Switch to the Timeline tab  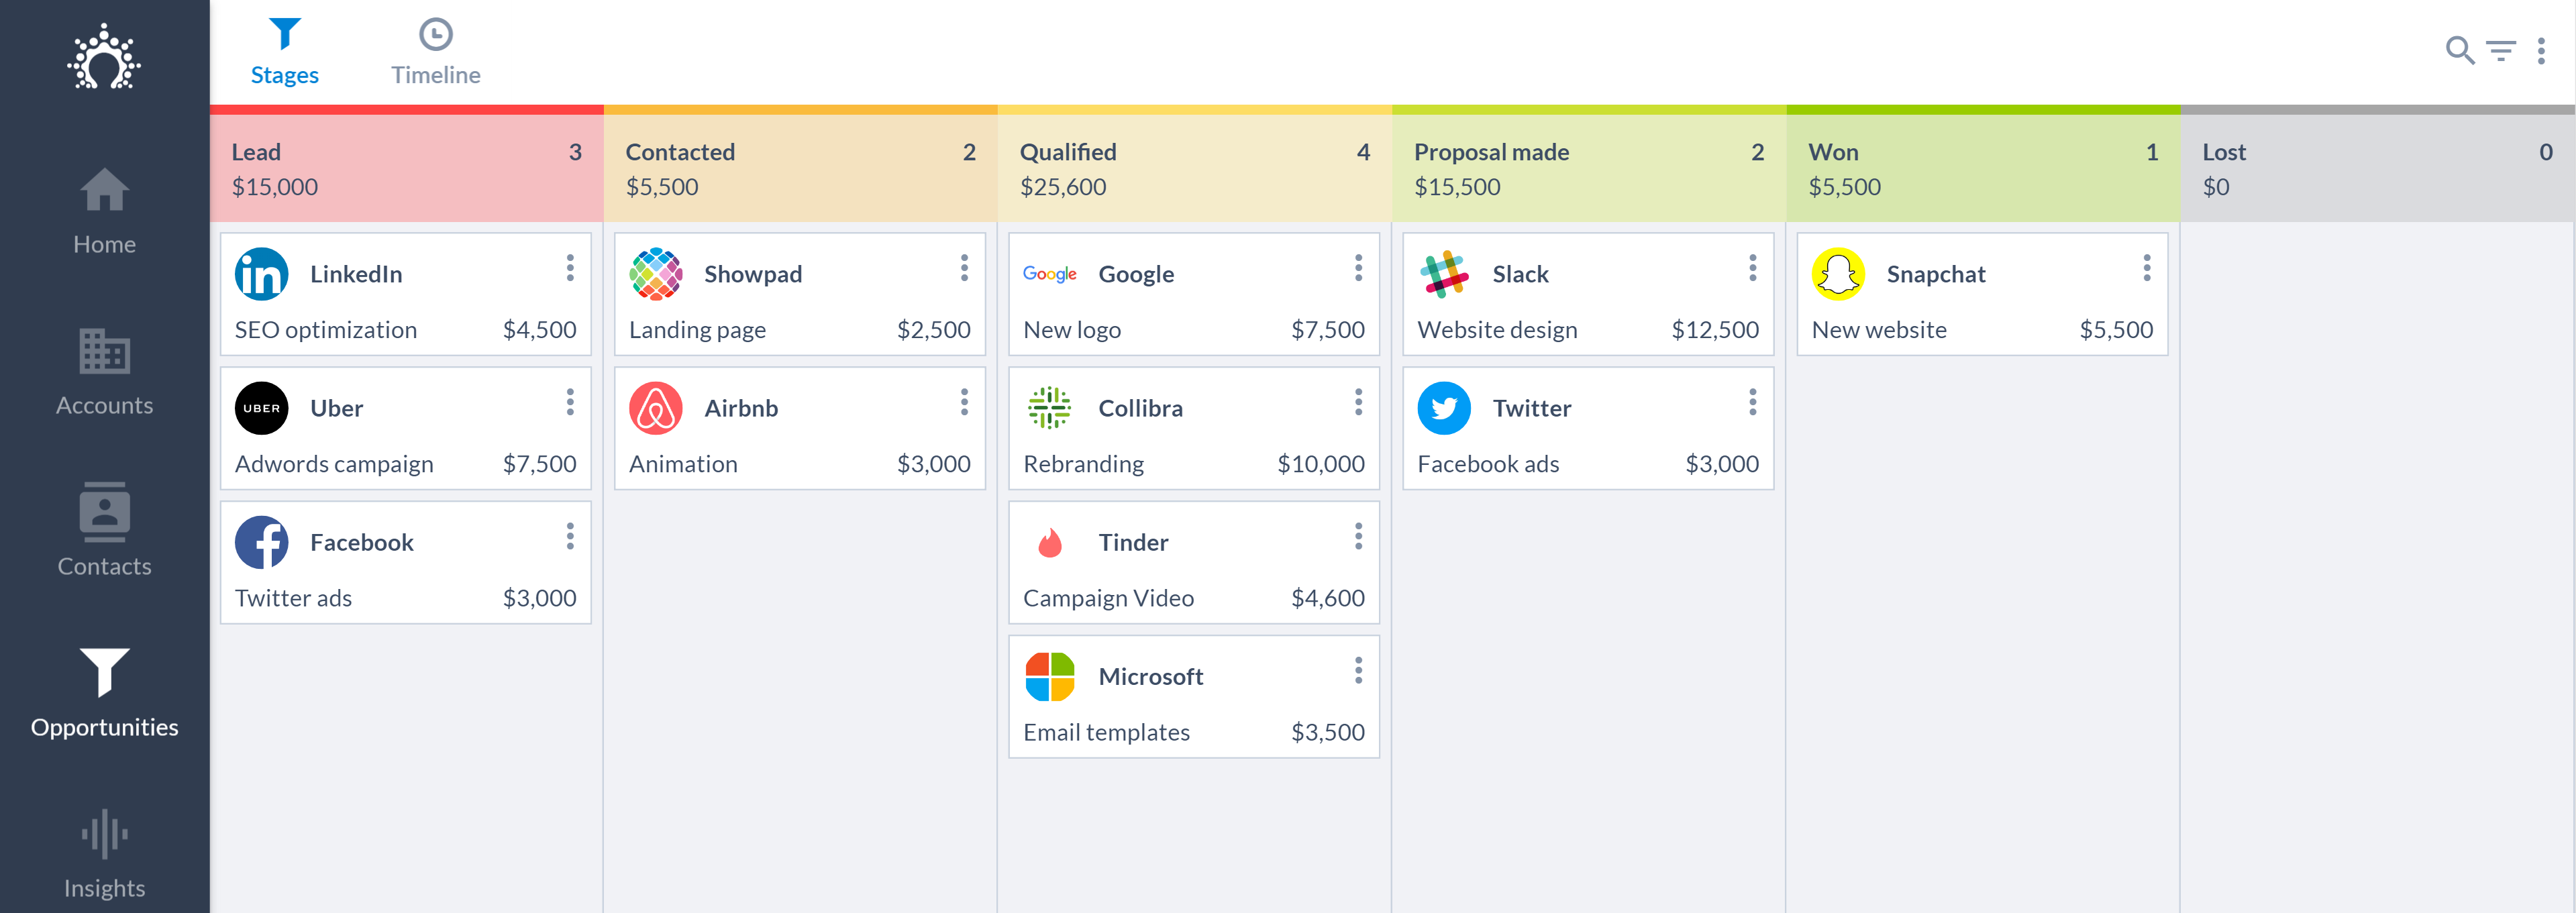tap(435, 52)
